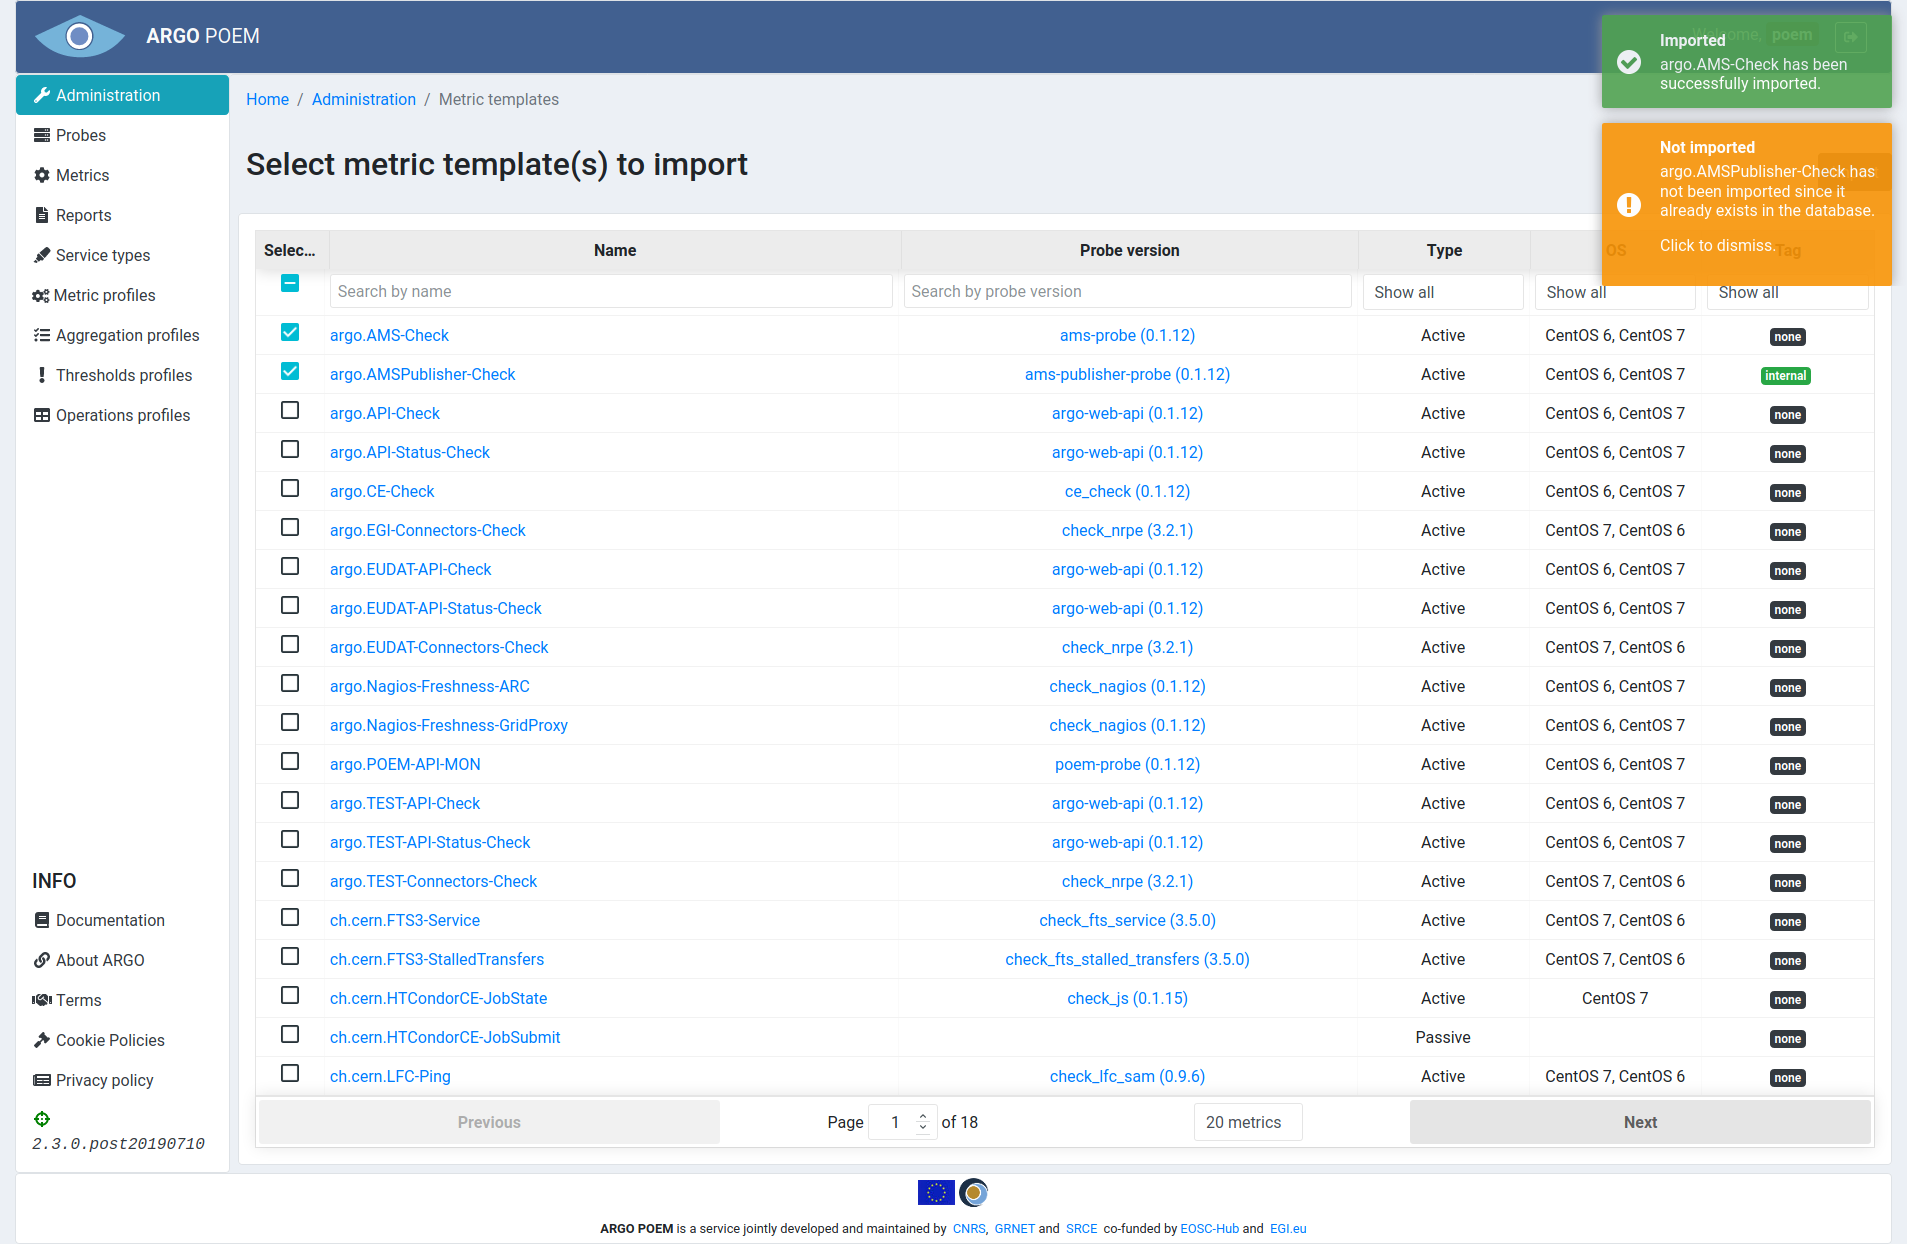Screen dimensions: 1907x1244
Task: Check argo.API-Check checkbox
Action: click(290, 410)
